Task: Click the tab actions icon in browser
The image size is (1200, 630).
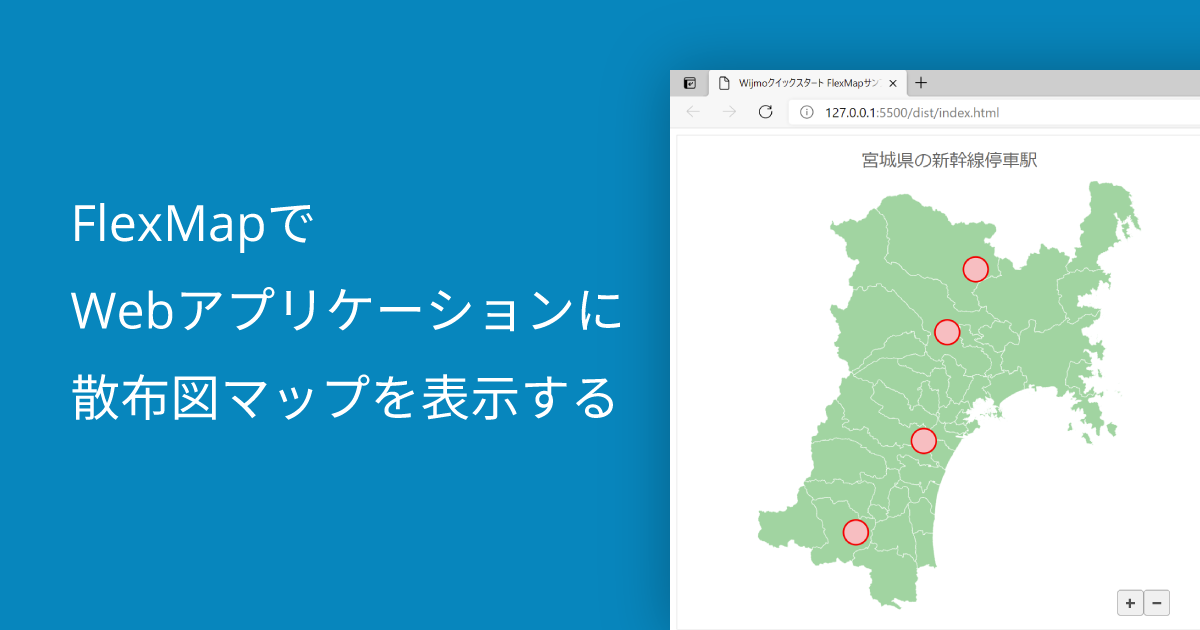Action: (x=689, y=84)
